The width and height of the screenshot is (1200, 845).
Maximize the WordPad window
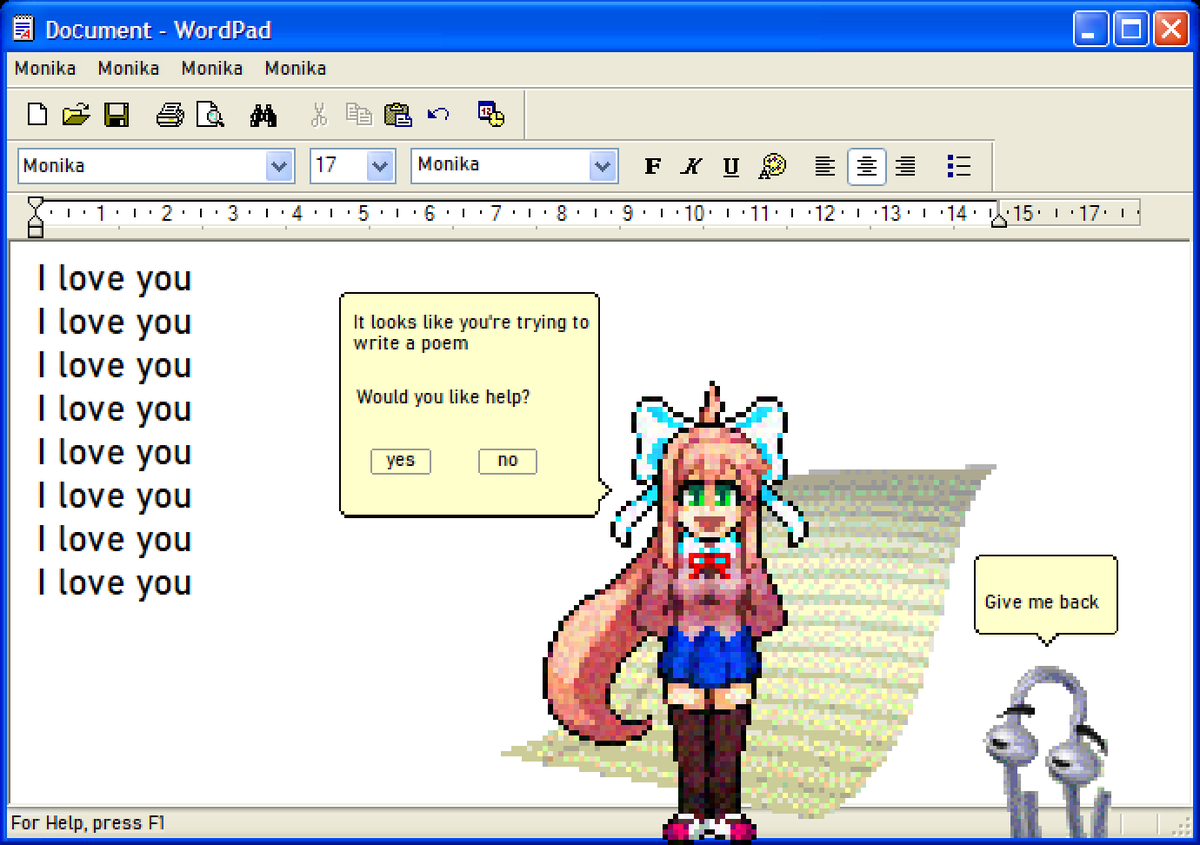pyautogui.click(x=1131, y=29)
